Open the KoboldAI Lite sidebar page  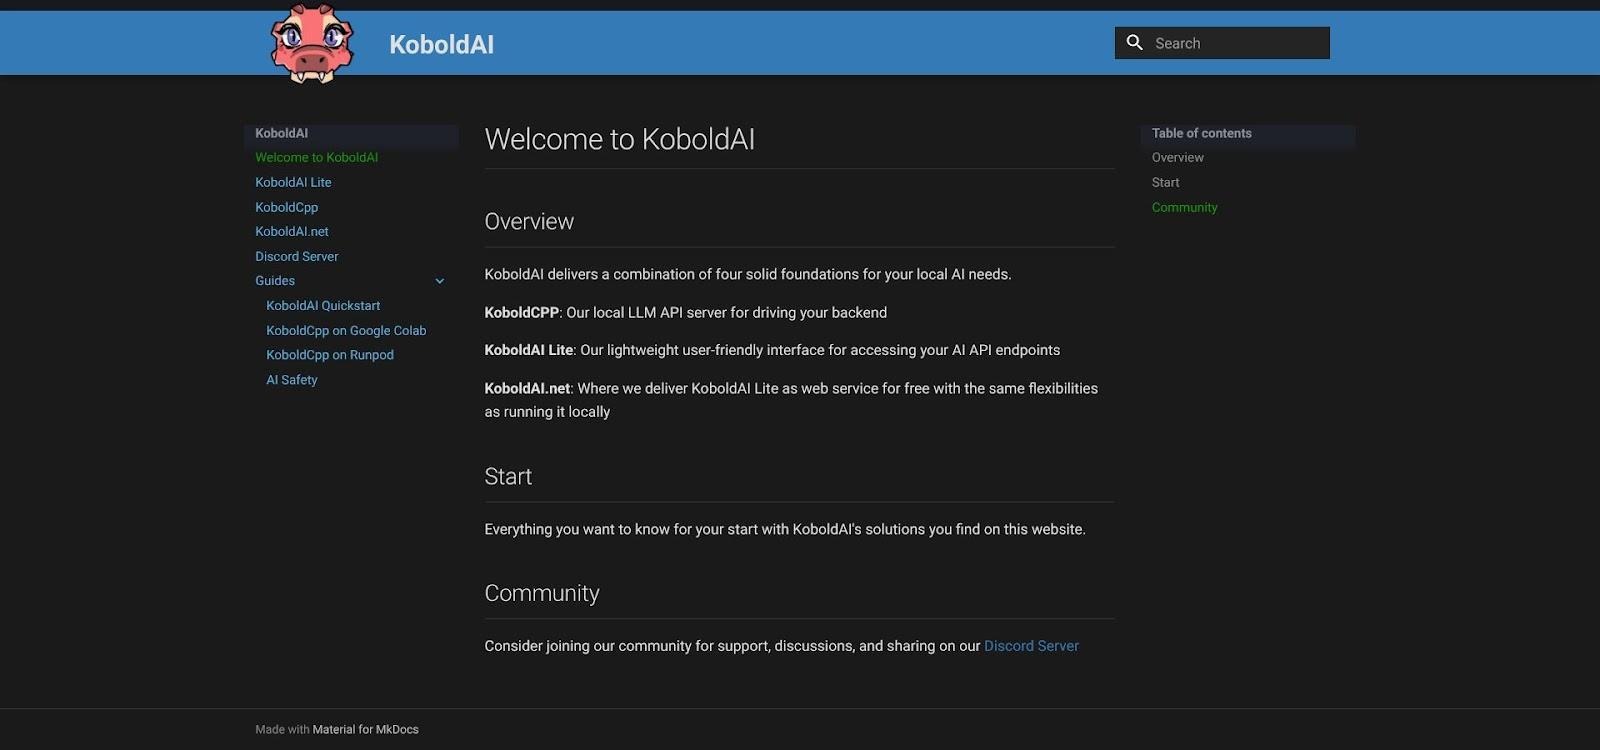[293, 182]
